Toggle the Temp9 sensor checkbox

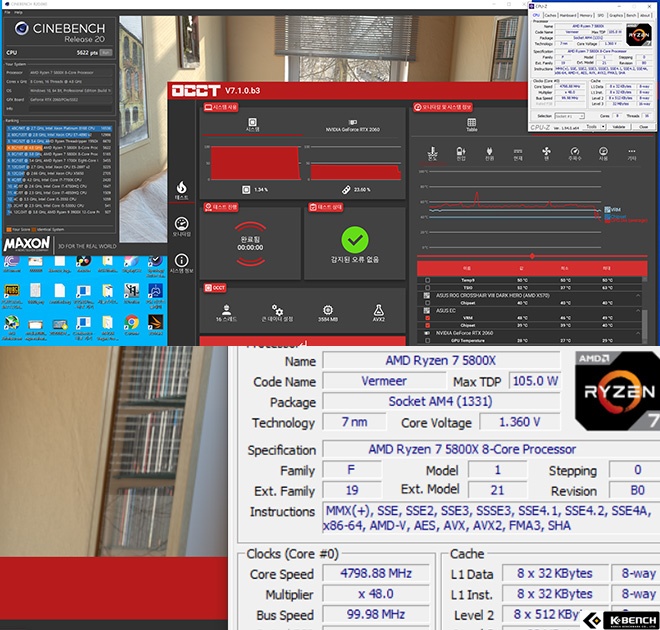pyautogui.click(x=428, y=280)
